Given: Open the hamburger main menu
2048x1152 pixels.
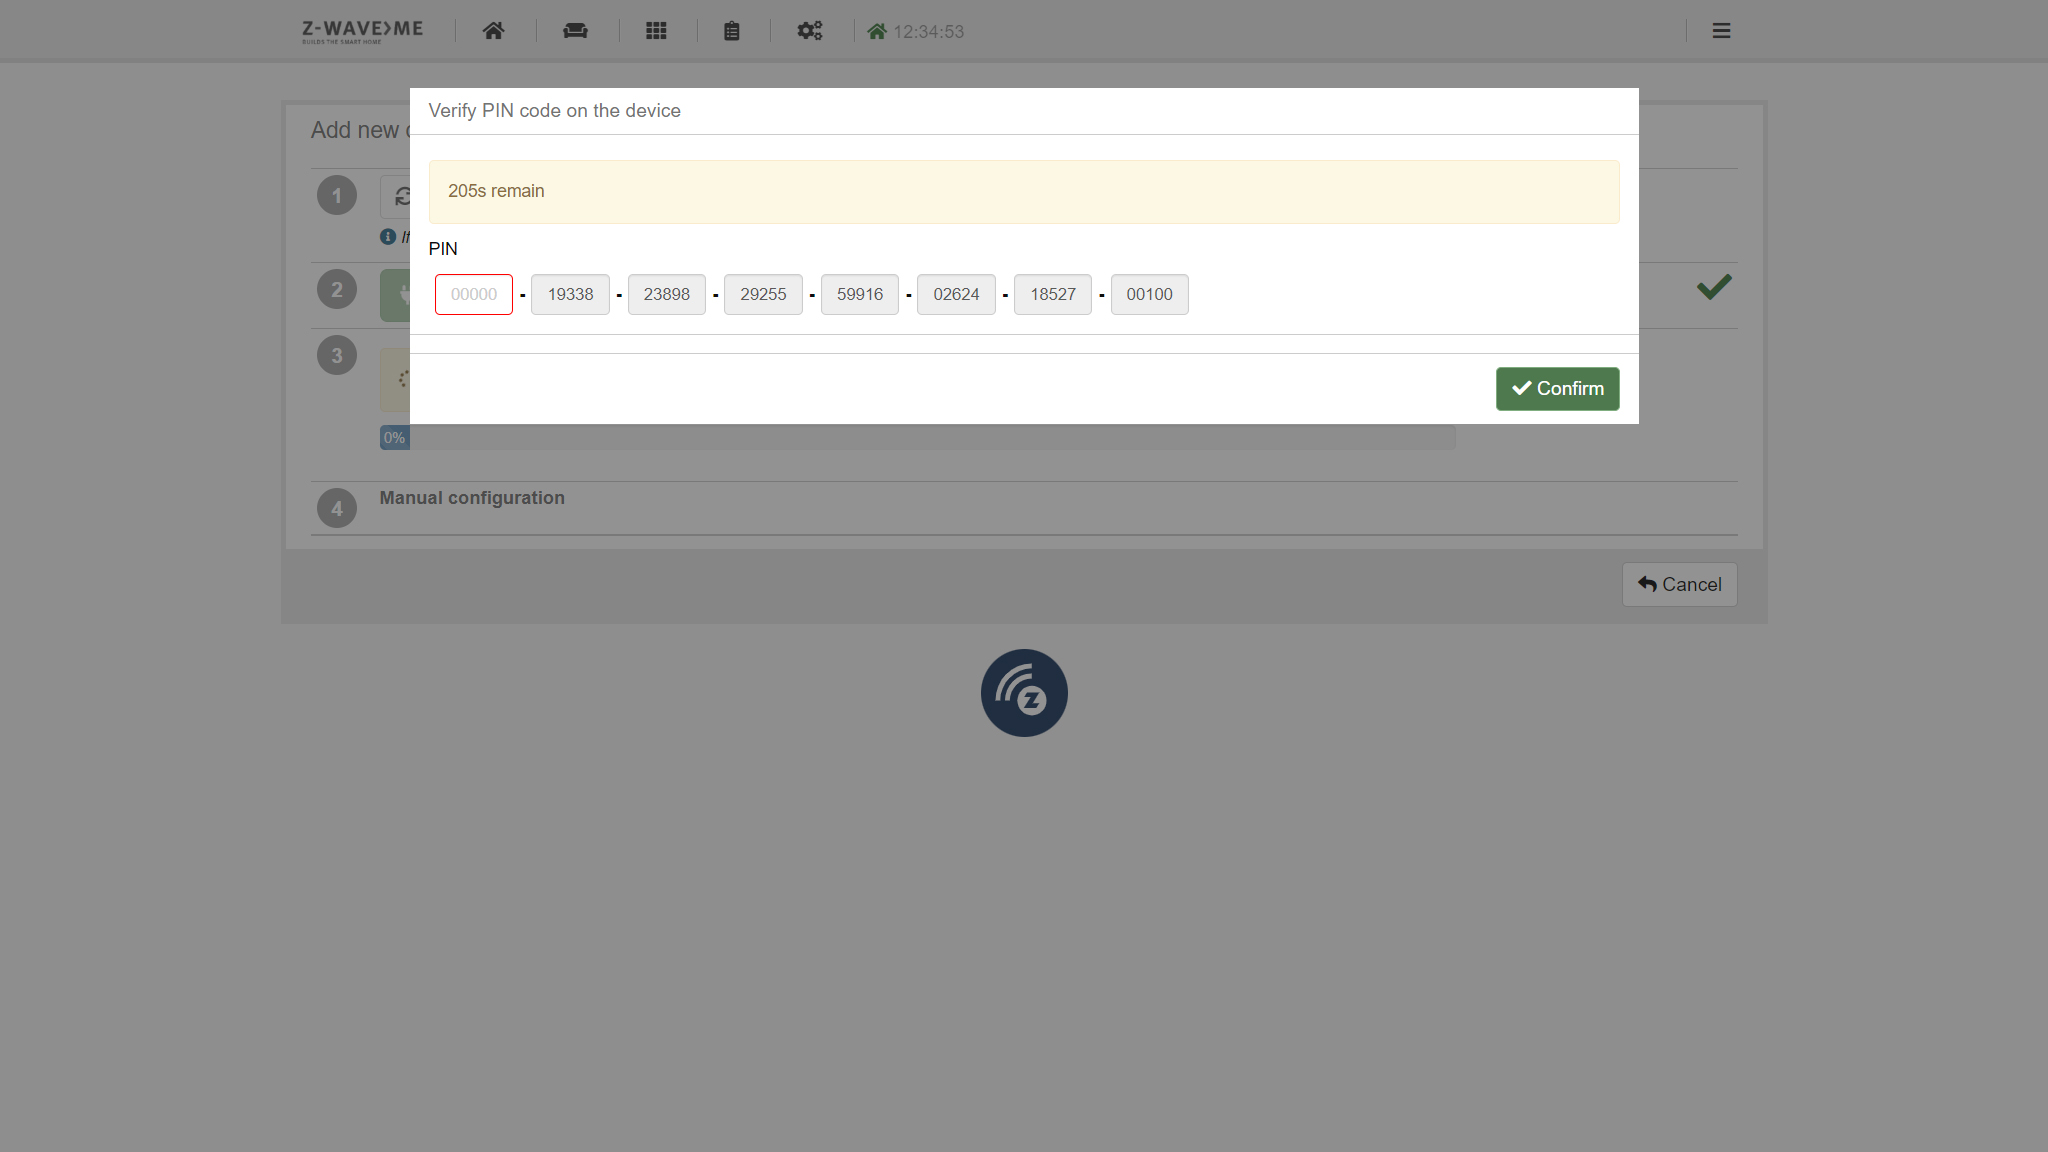Looking at the screenshot, I should [1721, 31].
